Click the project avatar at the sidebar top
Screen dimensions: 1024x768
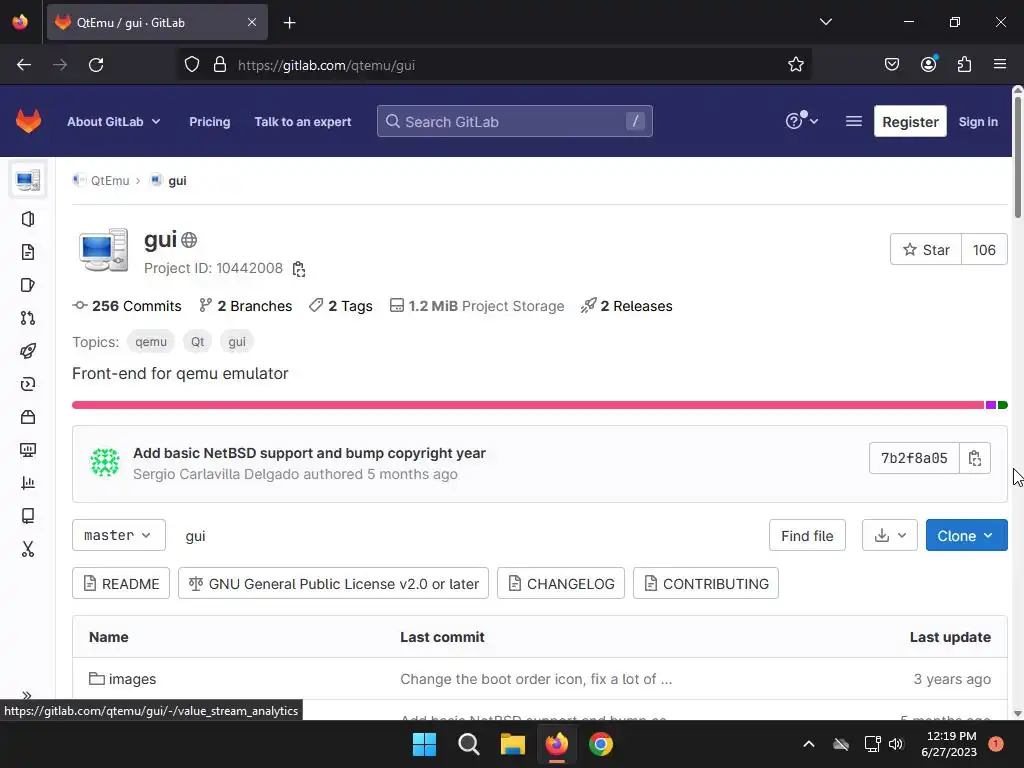28,180
